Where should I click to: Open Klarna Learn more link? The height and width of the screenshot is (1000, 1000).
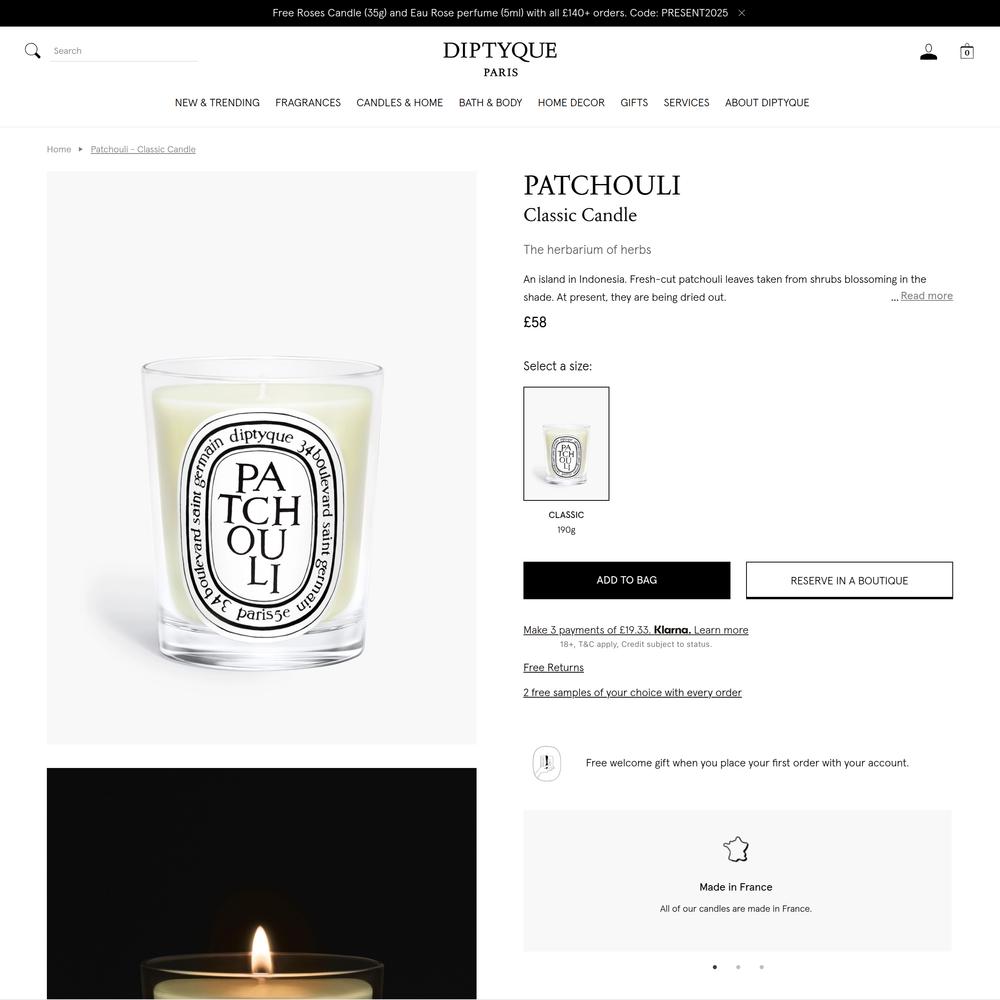(721, 630)
